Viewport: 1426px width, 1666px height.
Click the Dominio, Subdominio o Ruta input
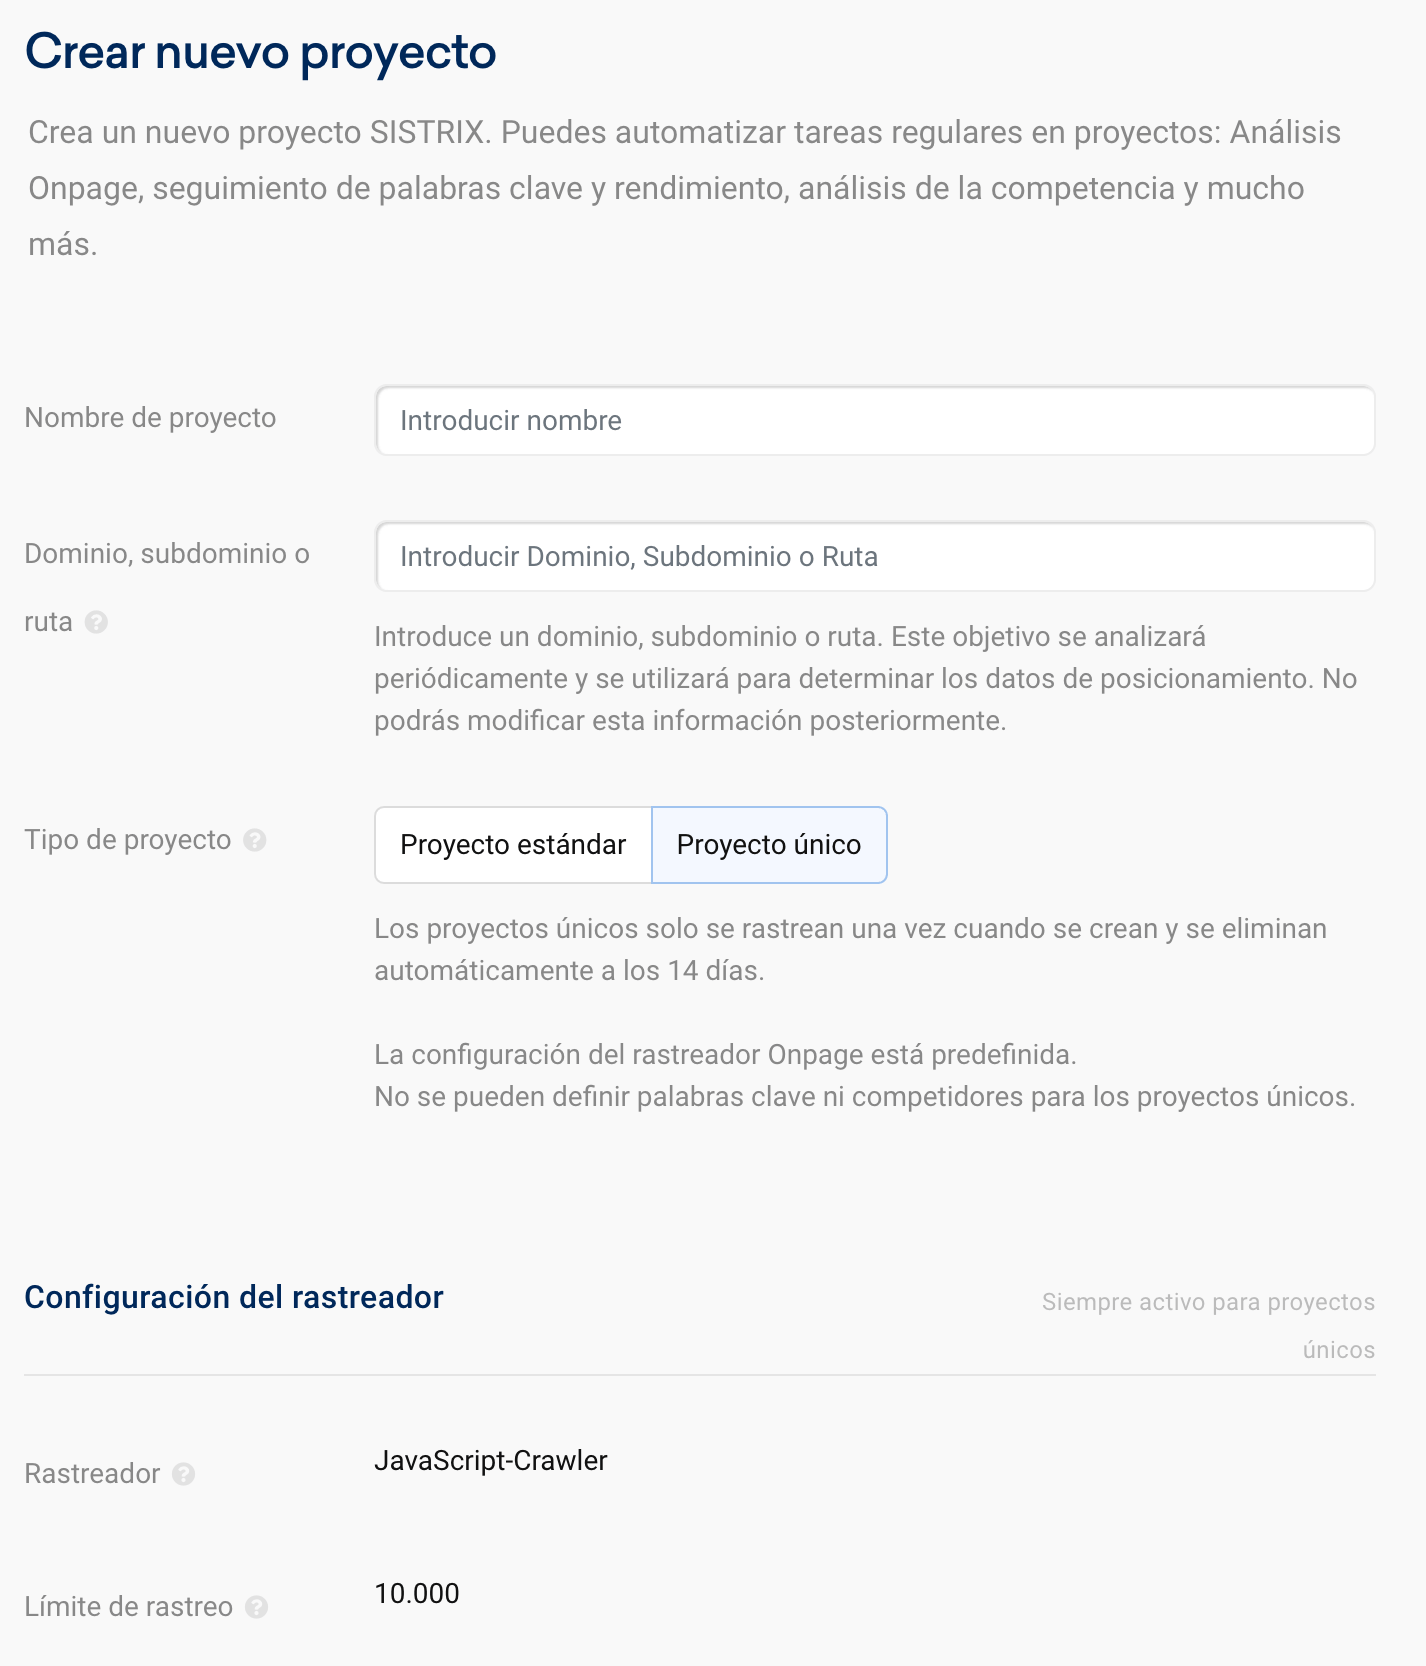tap(875, 557)
